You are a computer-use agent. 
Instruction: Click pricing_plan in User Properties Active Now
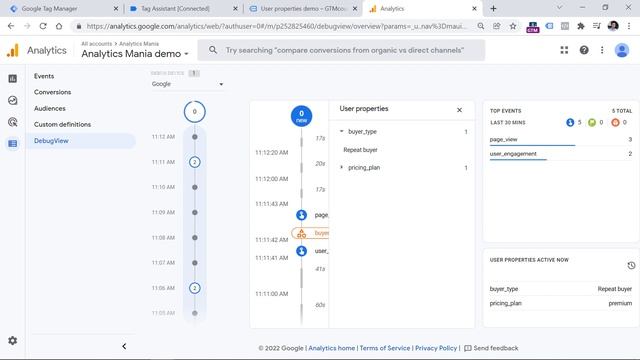point(506,303)
